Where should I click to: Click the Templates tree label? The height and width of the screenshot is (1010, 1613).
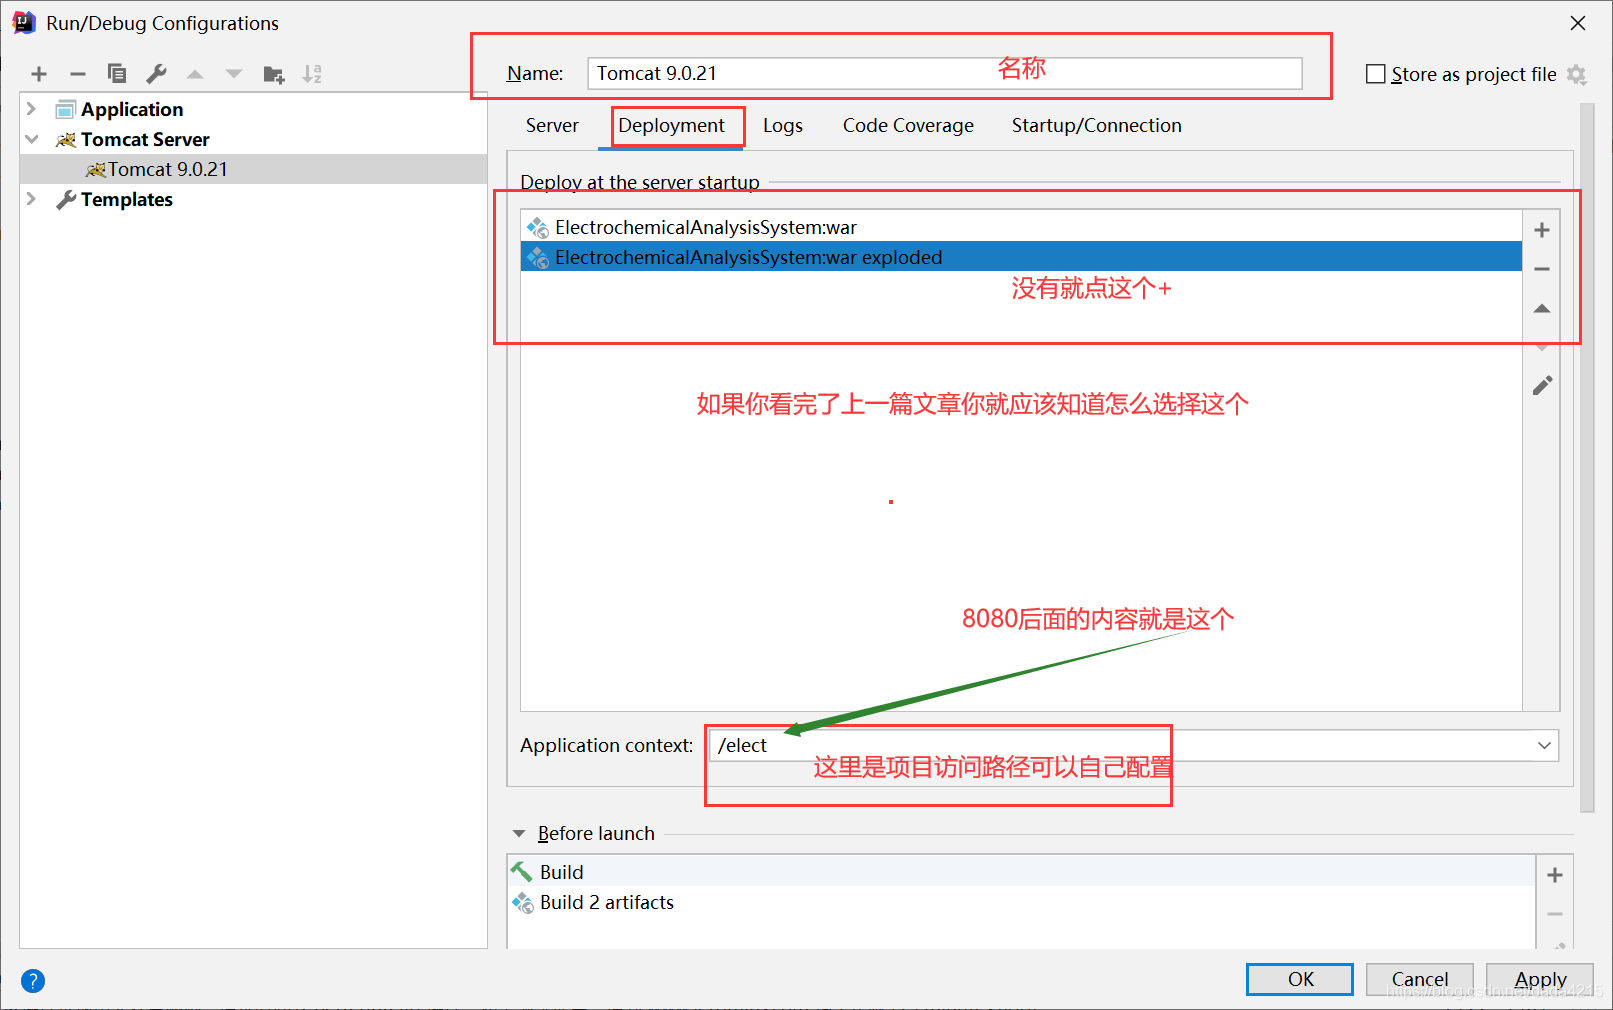127,199
